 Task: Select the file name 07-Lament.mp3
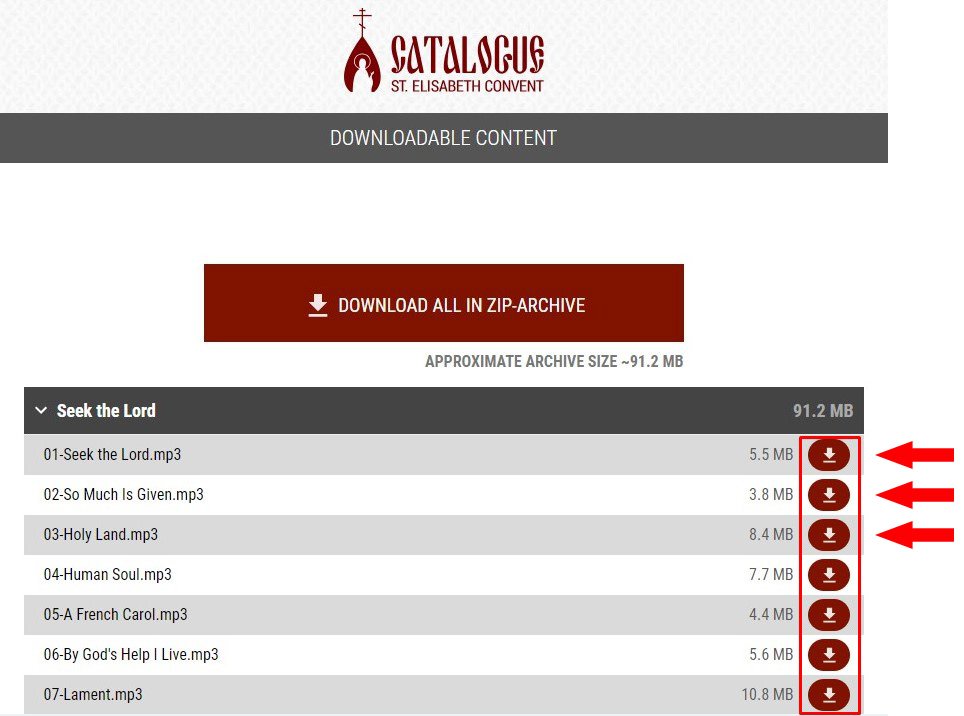pyautogui.click(x=93, y=694)
